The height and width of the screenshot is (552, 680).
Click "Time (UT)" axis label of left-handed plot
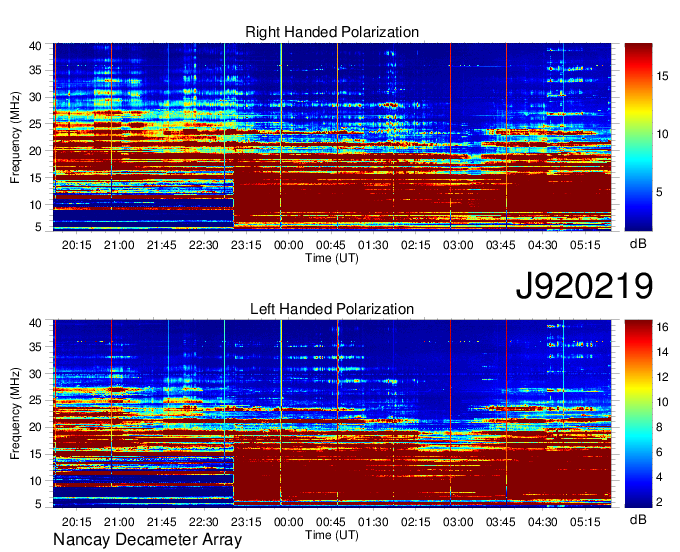[332, 535]
